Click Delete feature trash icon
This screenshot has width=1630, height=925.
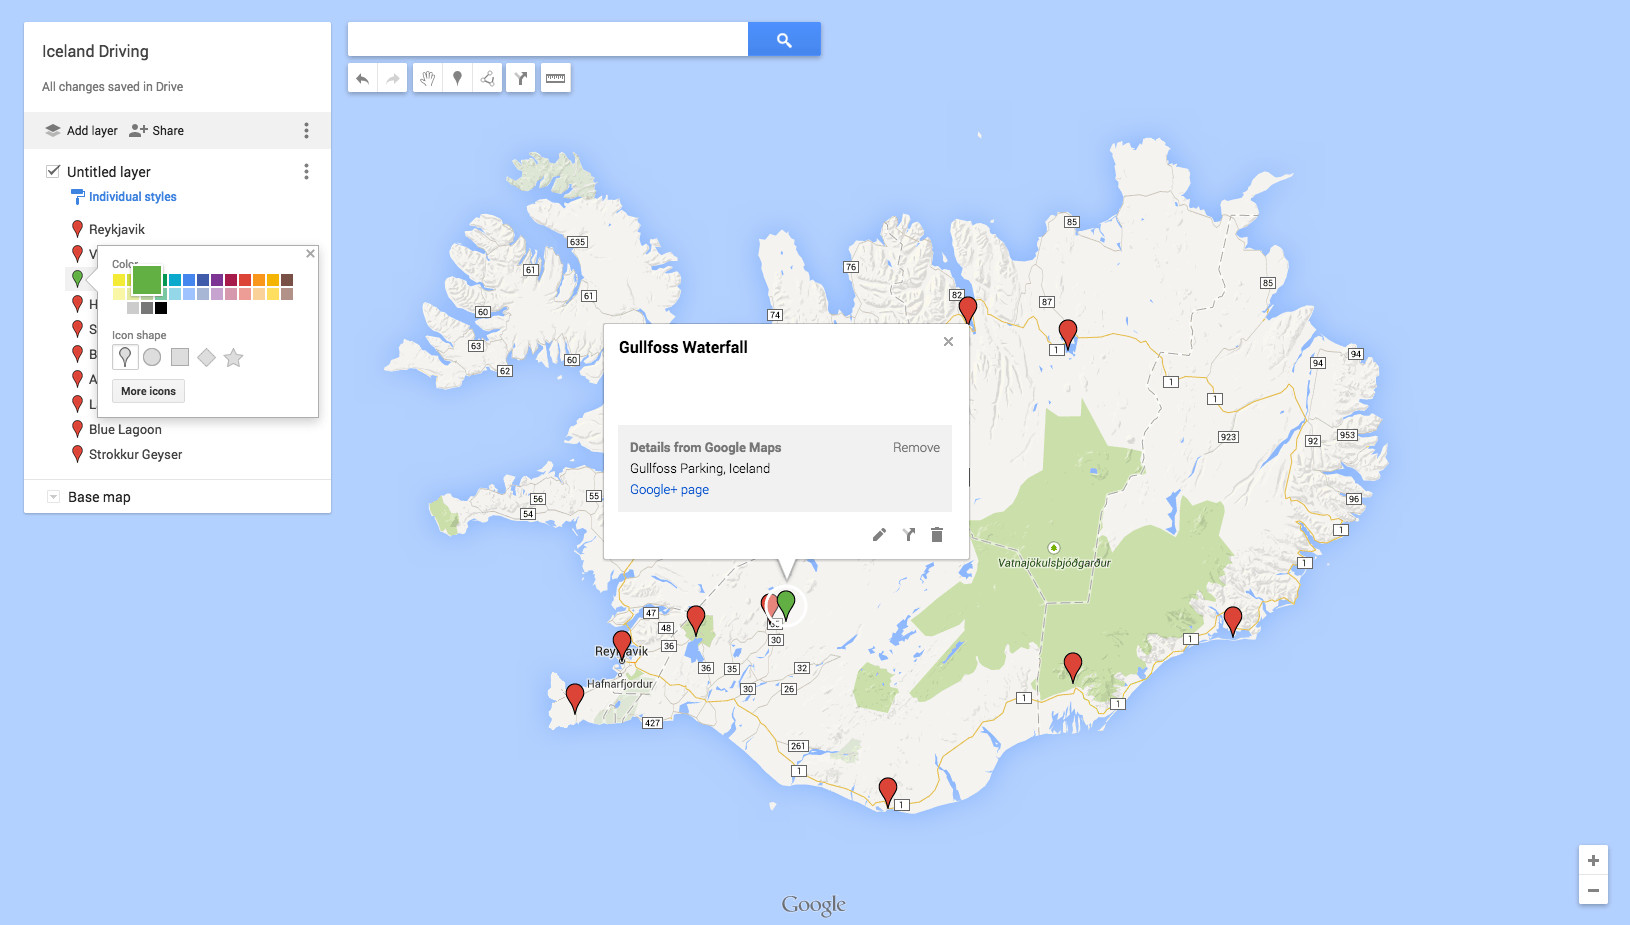tap(937, 535)
